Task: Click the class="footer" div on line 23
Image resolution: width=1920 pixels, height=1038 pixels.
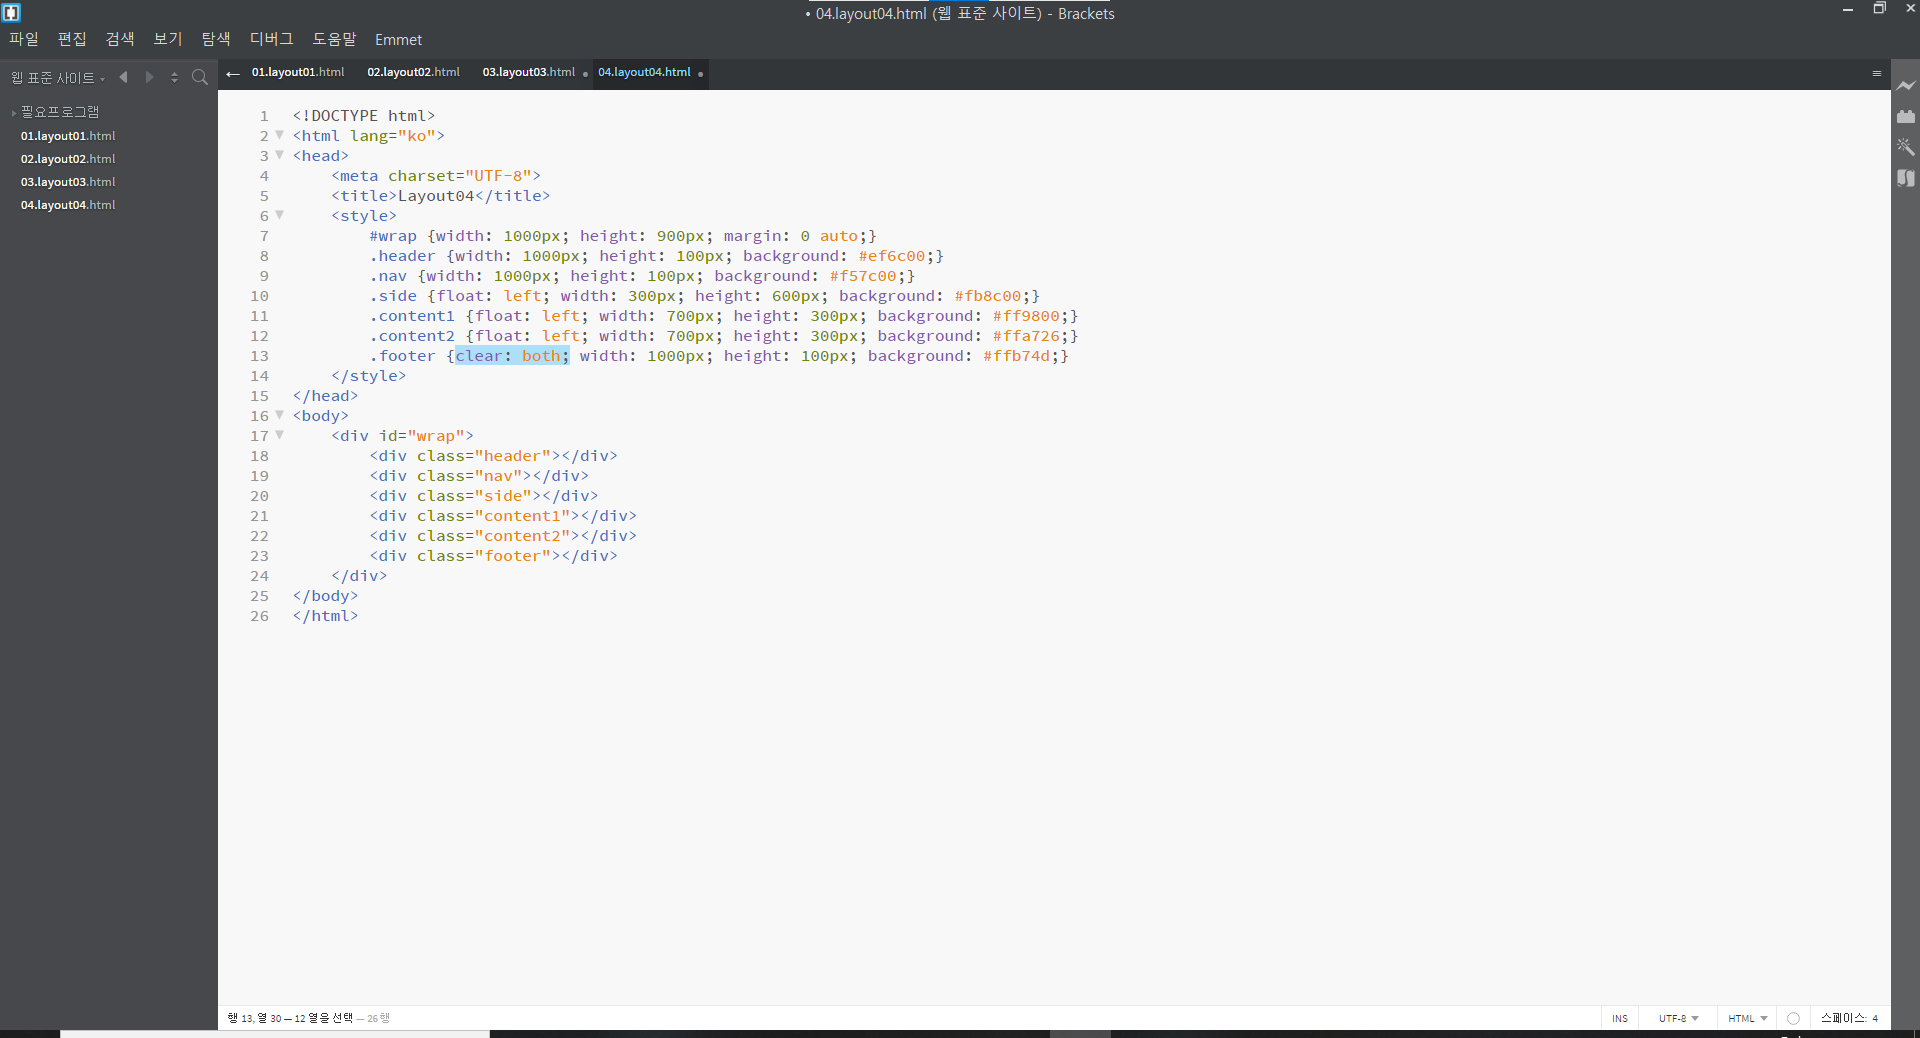Action: pyautogui.click(x=493, y=556)
